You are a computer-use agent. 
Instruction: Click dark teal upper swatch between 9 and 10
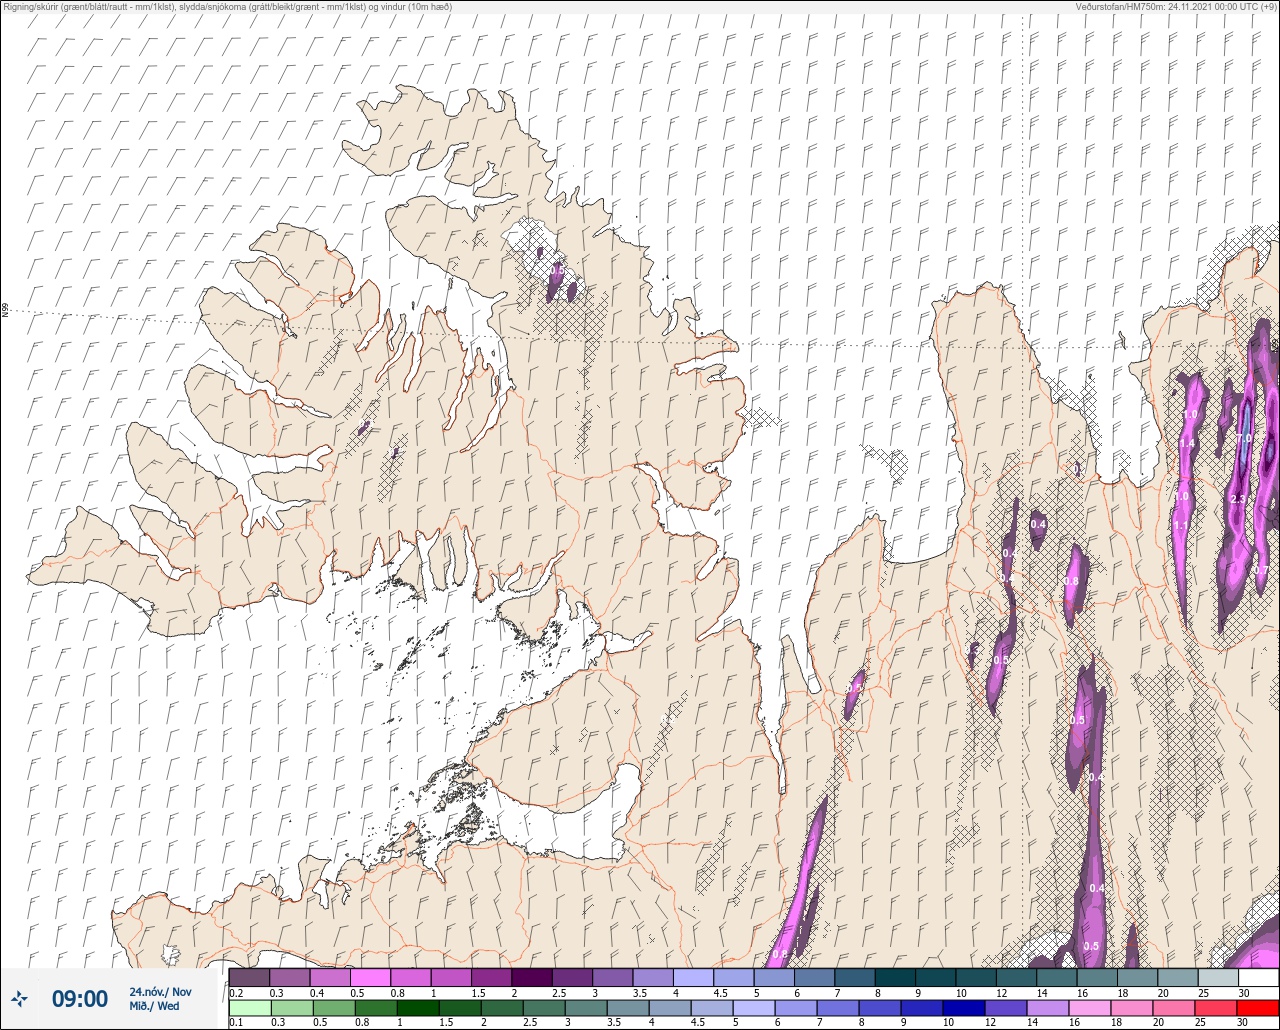(x=935, y=977)
